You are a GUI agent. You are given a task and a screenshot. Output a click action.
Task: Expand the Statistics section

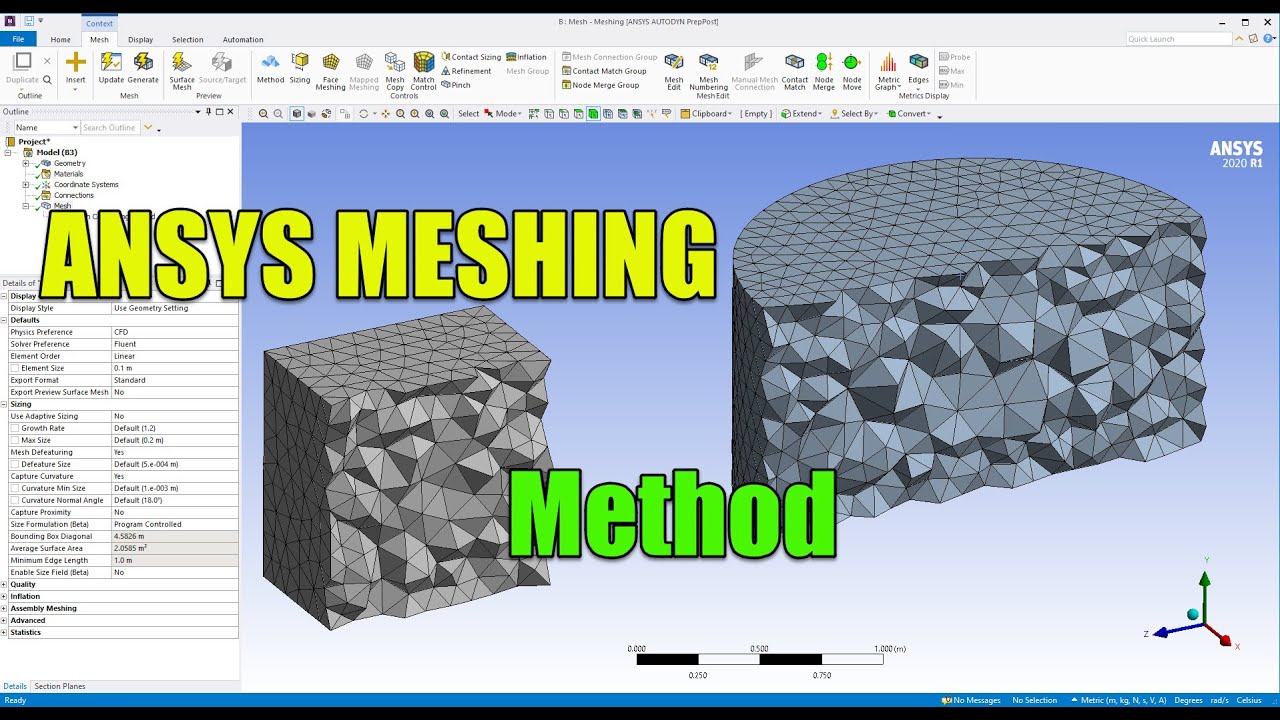[4, 632]
